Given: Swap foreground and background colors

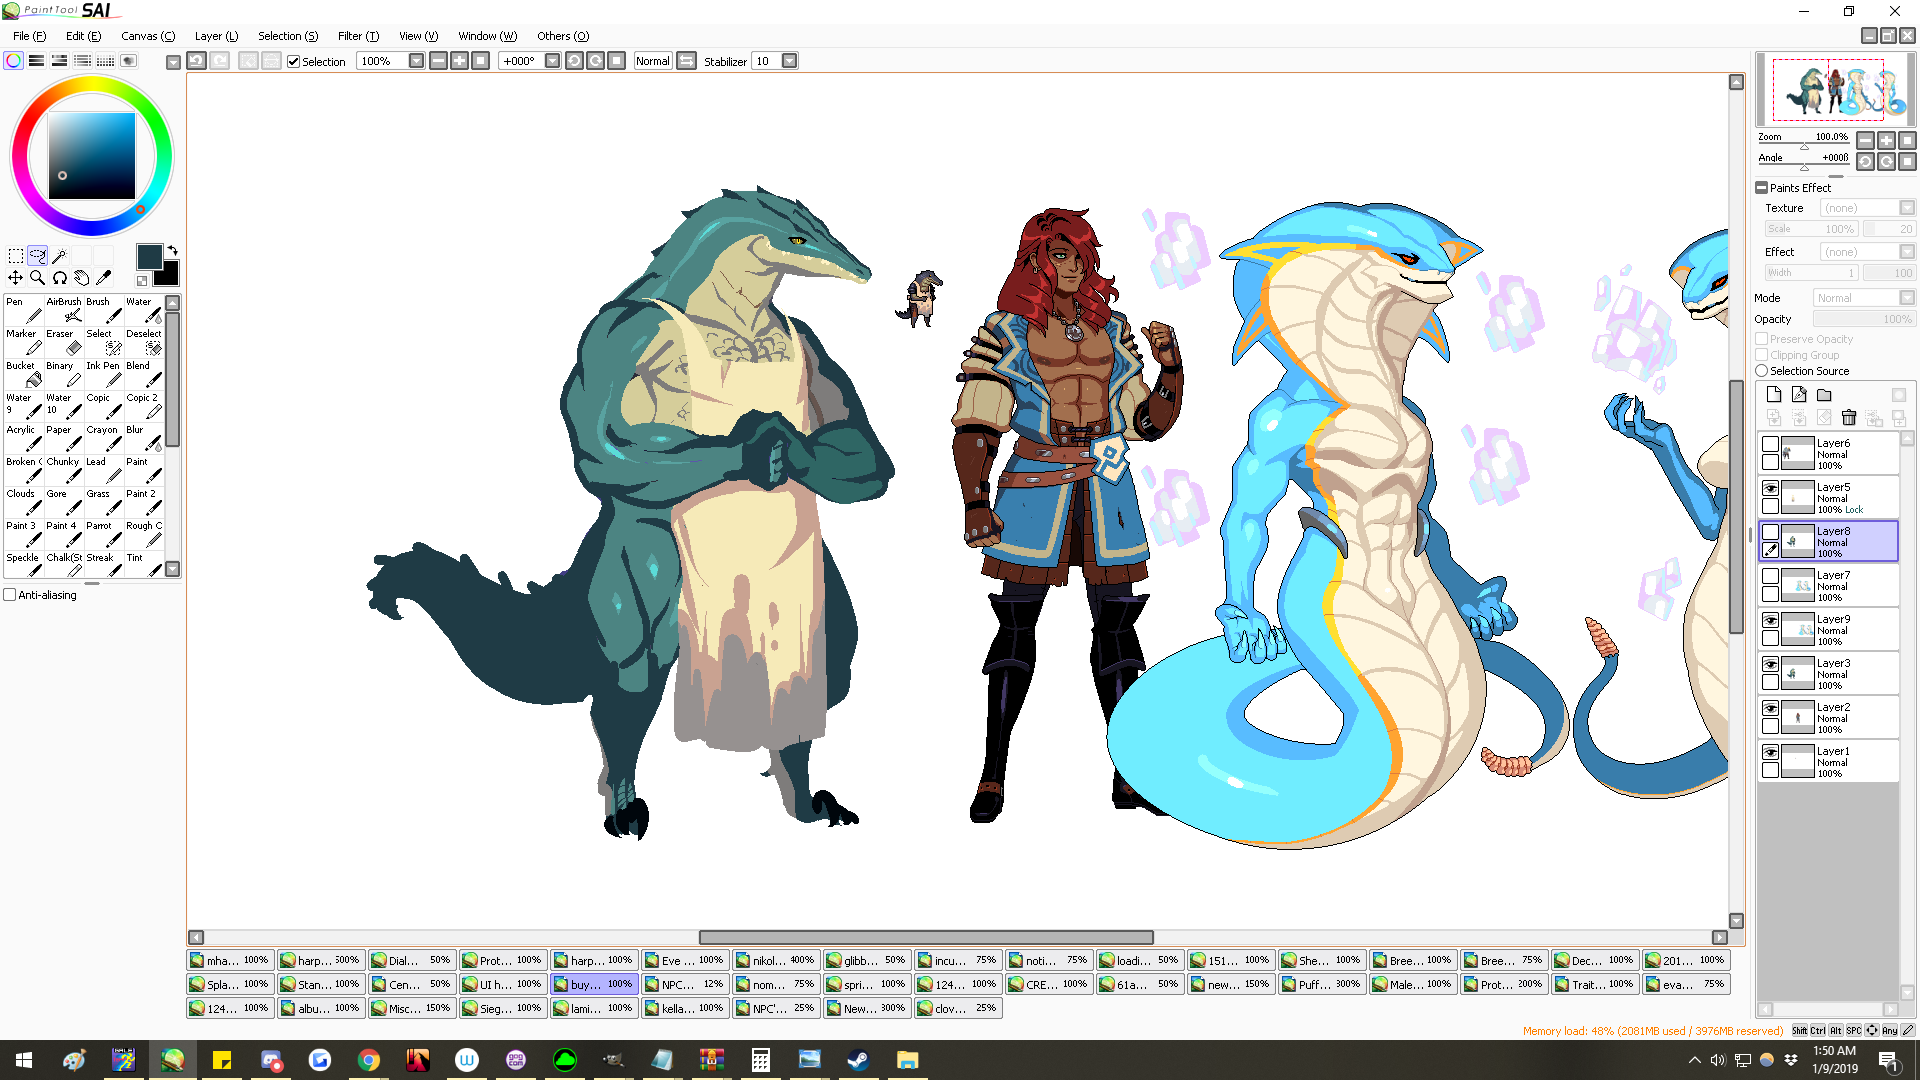Looking at the screenshot, I should pyautogui.click(x=172, y=251).
